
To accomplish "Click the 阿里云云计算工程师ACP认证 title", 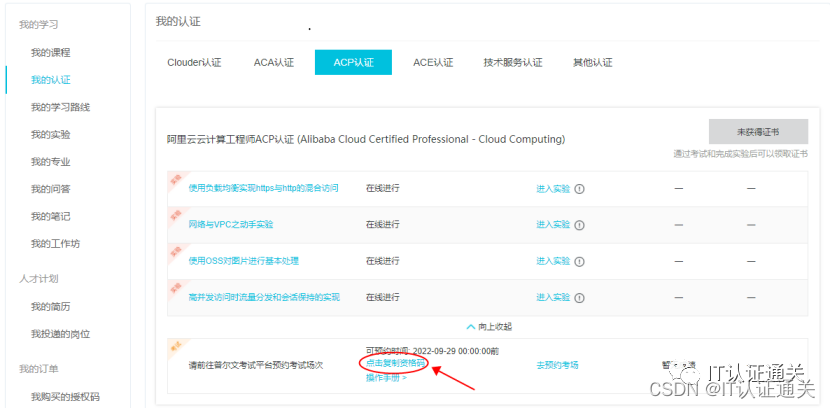I will (x=366, y=139).
